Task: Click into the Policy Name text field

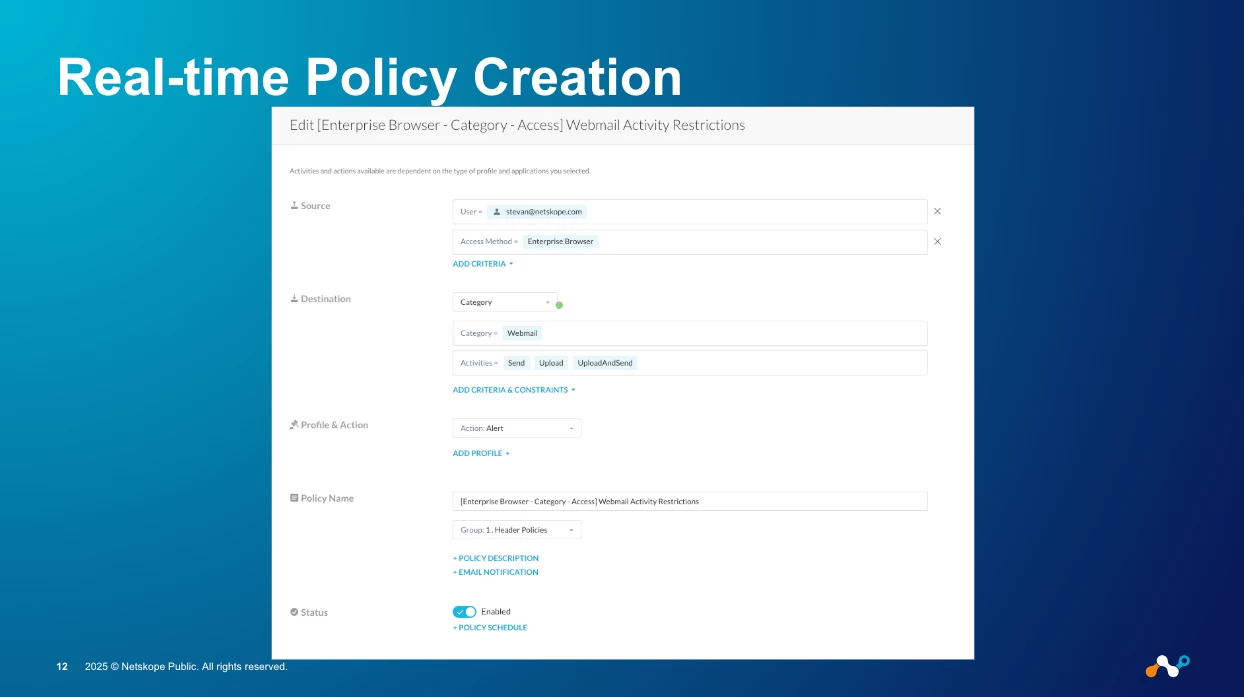Action: coord(690,501)
